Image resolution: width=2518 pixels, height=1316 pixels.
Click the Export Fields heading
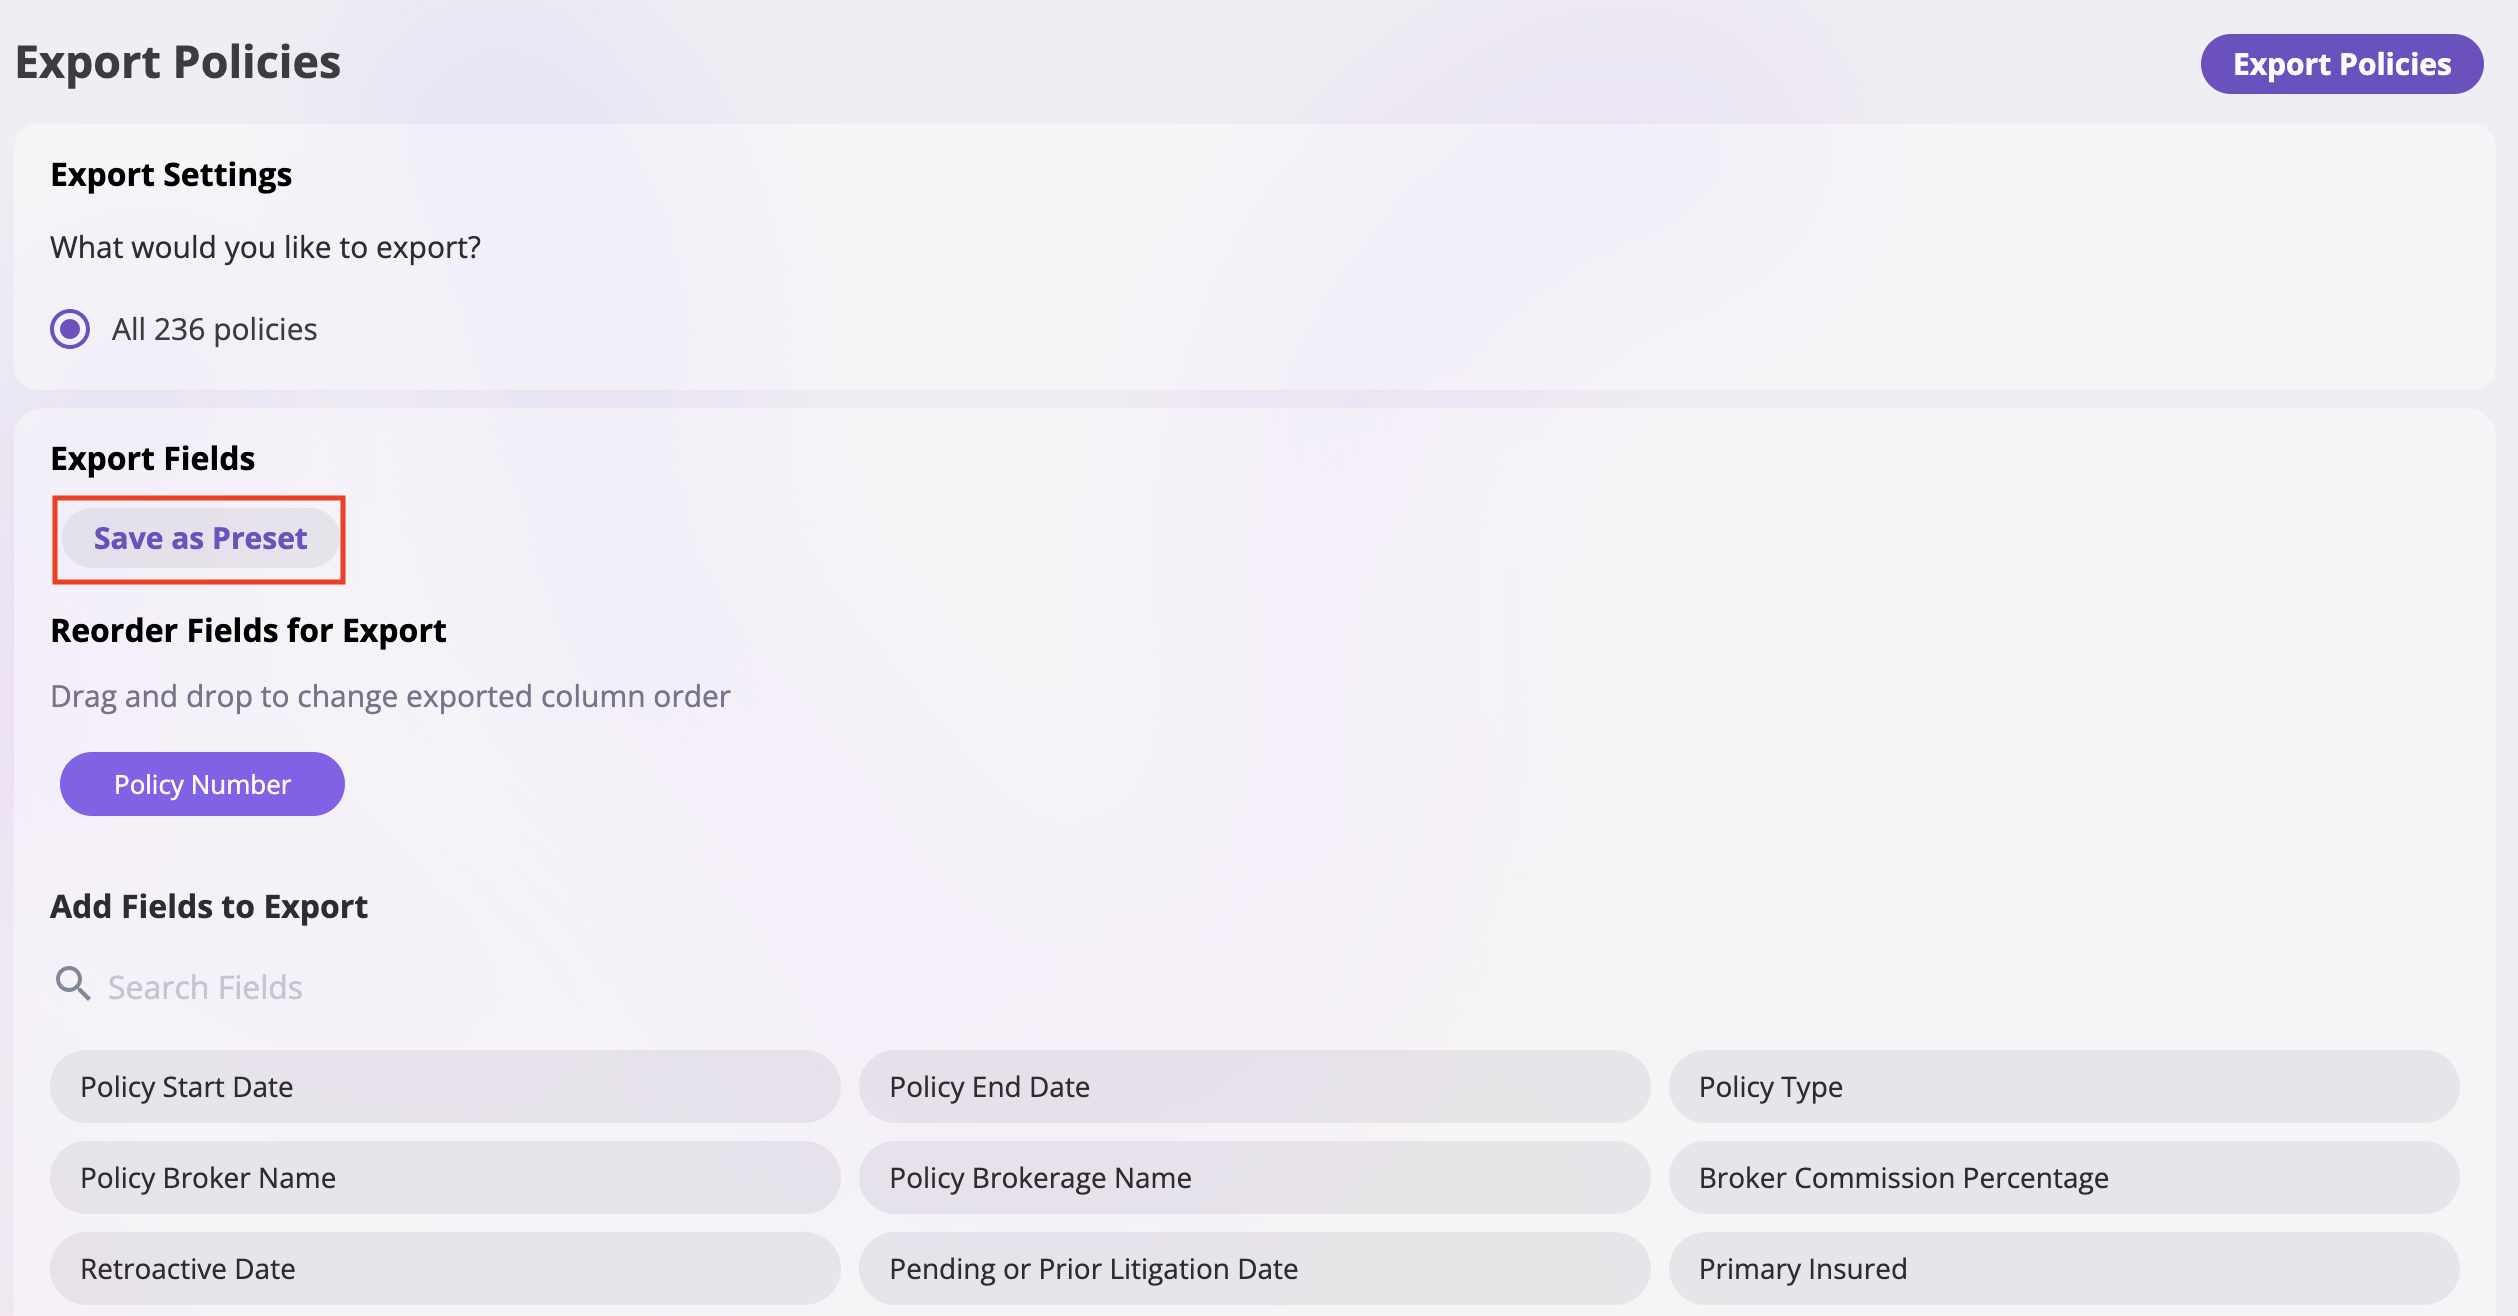click(153, 459)
